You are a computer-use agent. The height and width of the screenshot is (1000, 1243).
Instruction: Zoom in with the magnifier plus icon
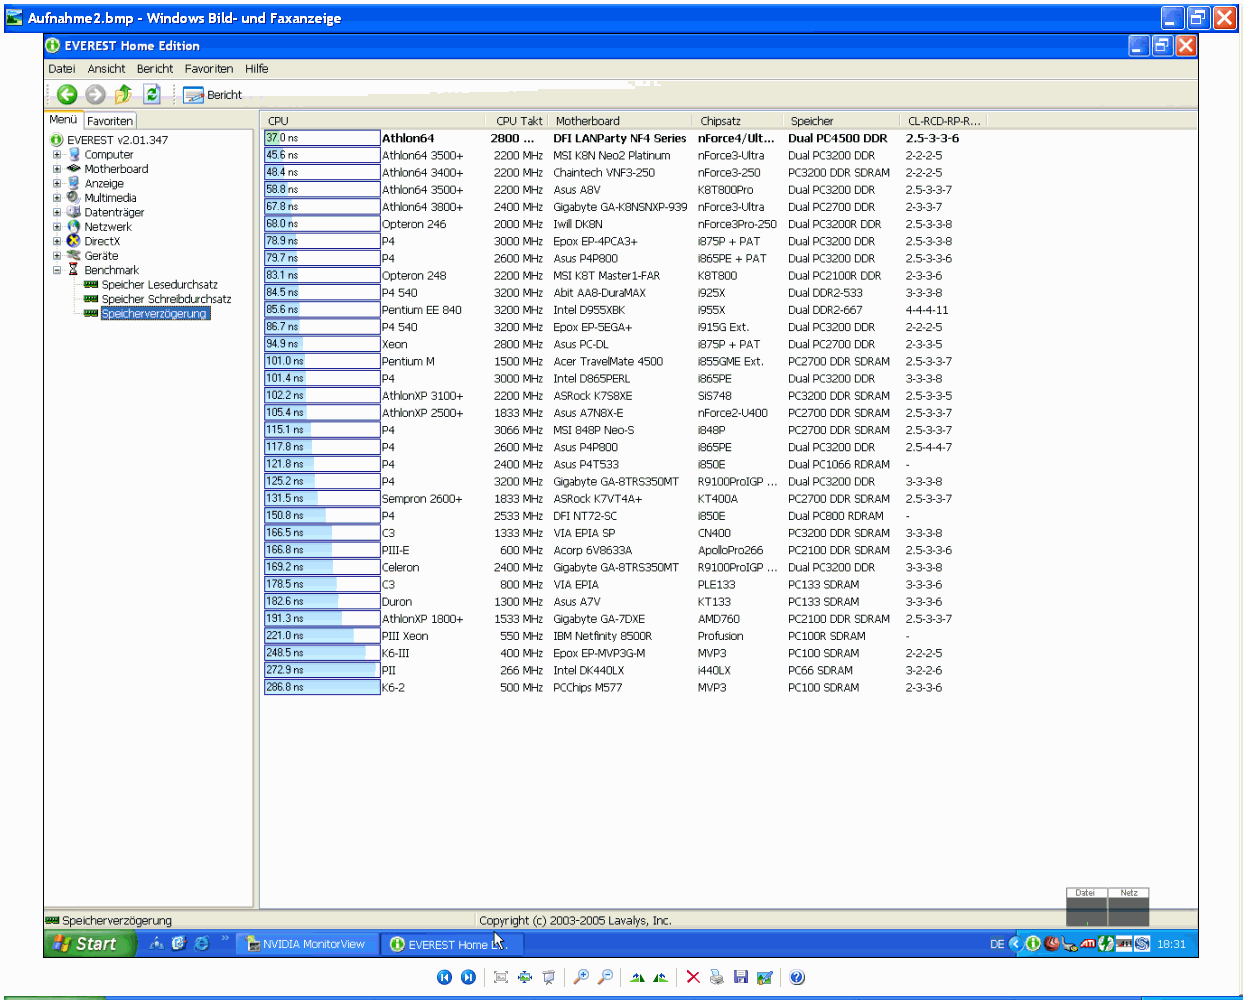point(581,977)
